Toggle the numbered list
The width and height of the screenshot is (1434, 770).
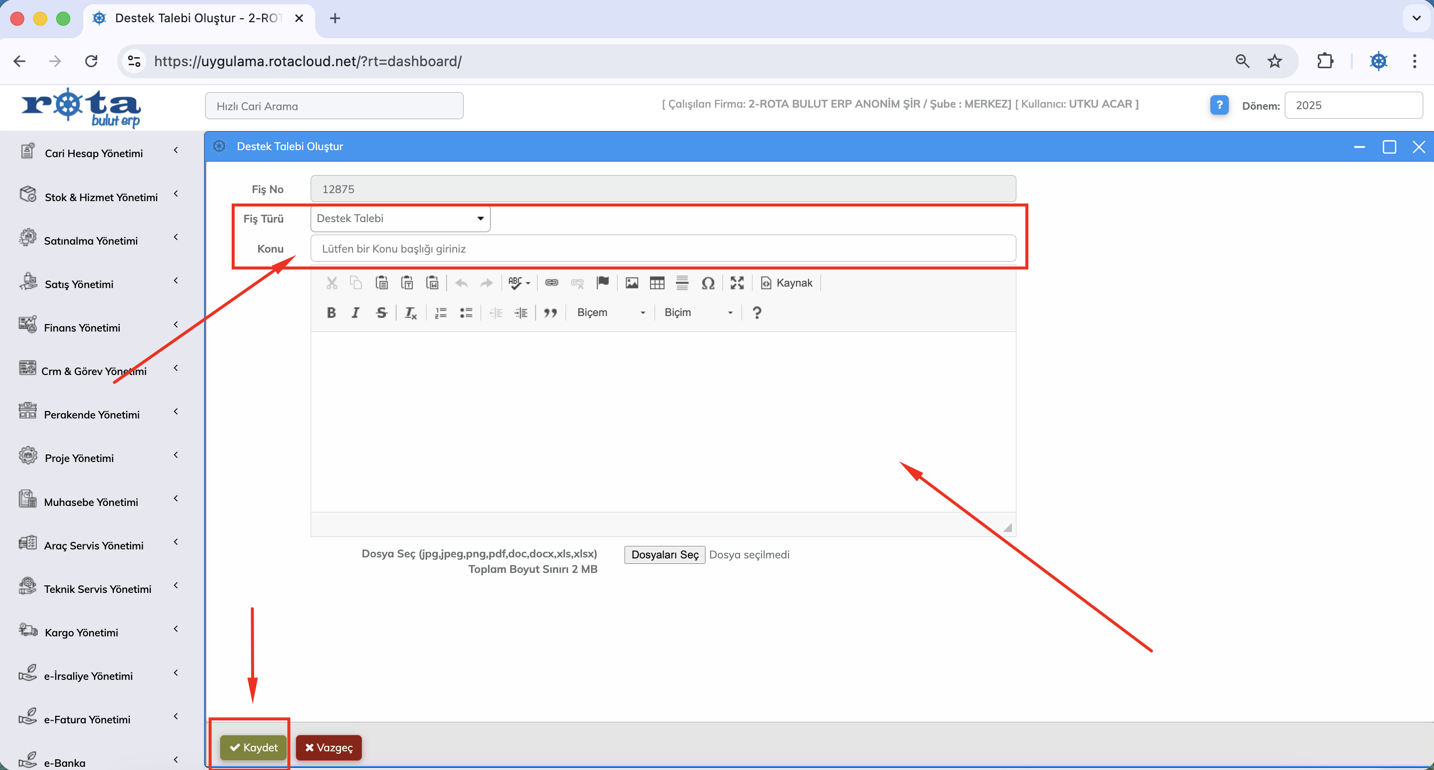coord(440,313)
